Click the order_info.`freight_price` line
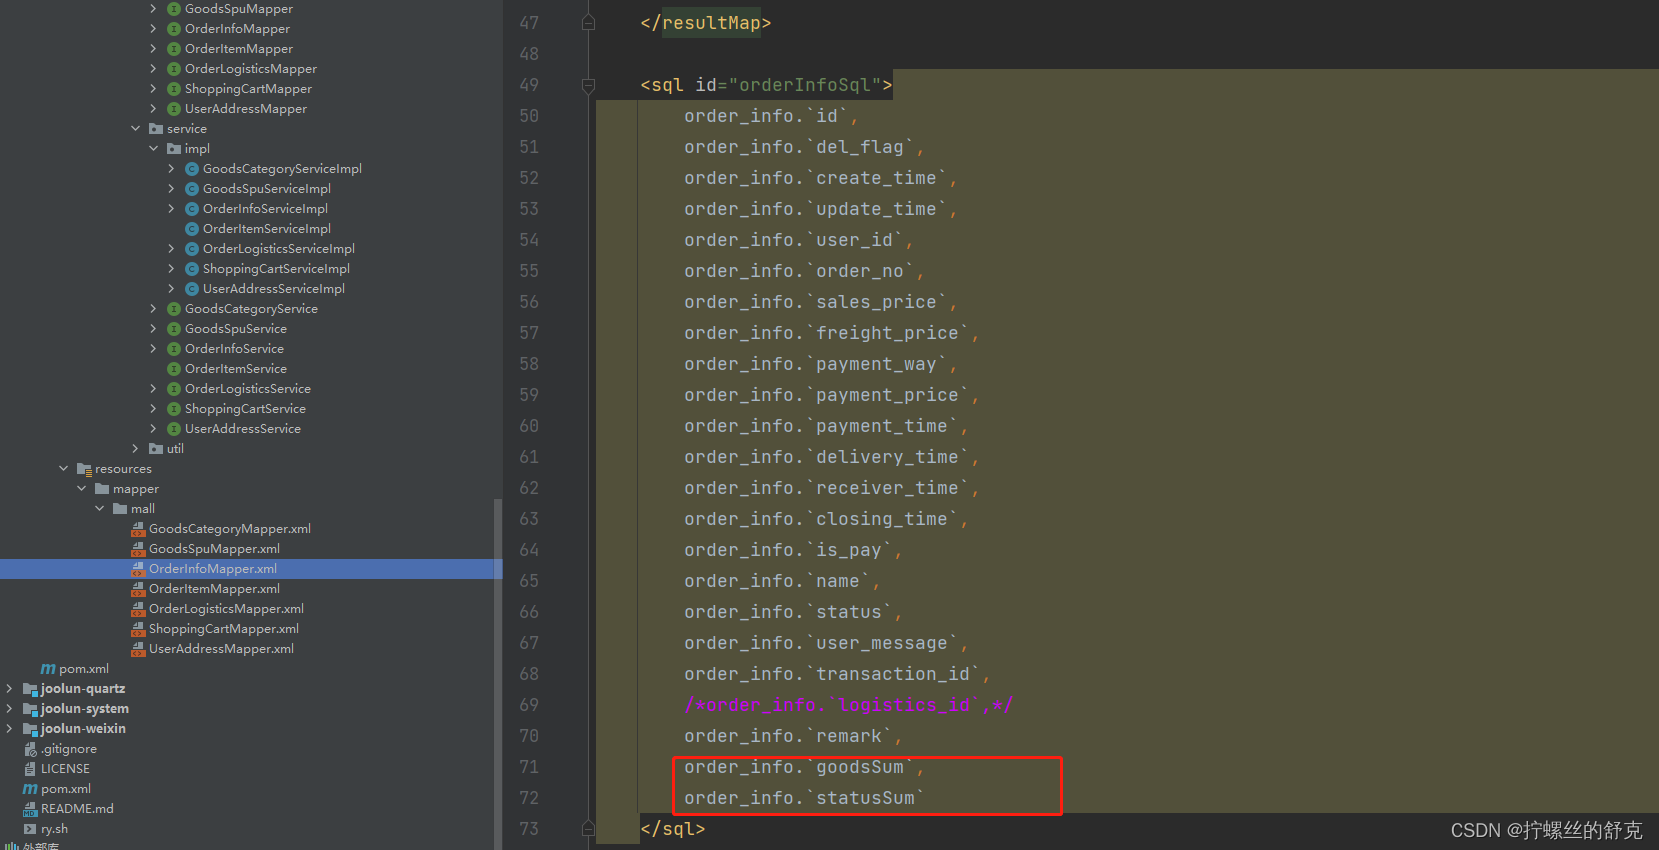 click(831, 333)
